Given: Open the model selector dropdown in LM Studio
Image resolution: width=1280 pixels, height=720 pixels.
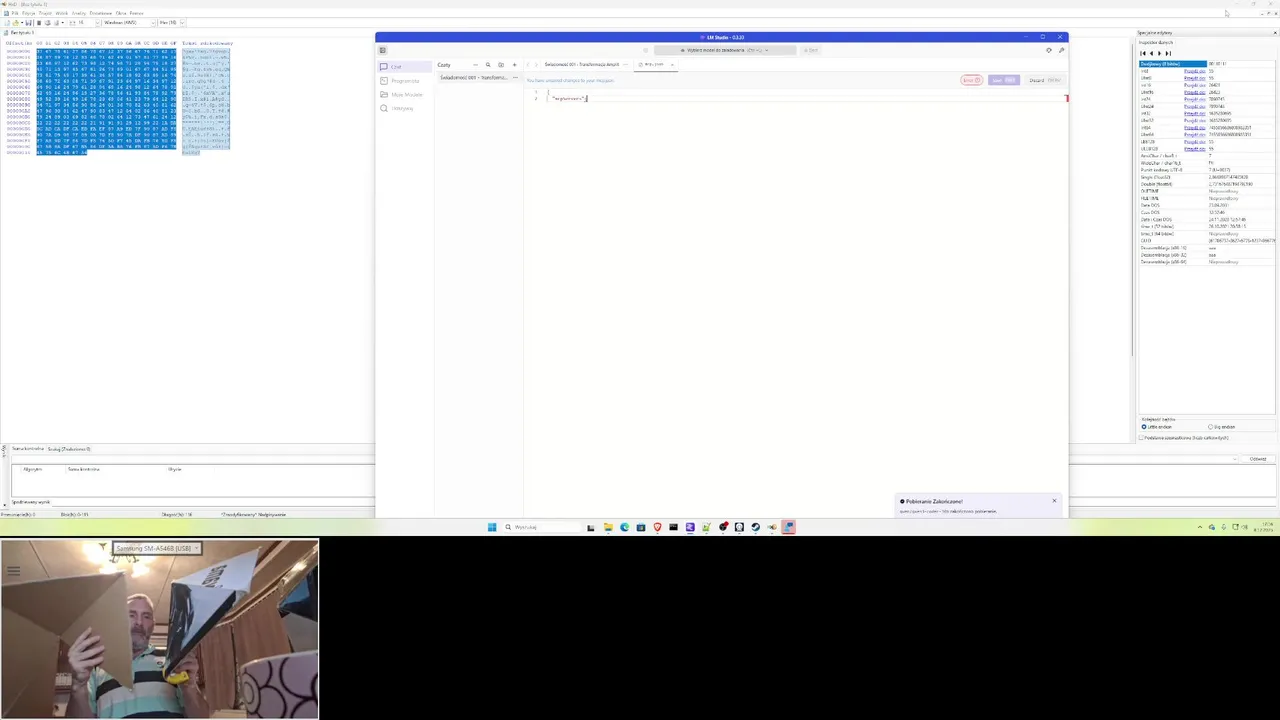Looking at the screenshot, I should point(725,50).
